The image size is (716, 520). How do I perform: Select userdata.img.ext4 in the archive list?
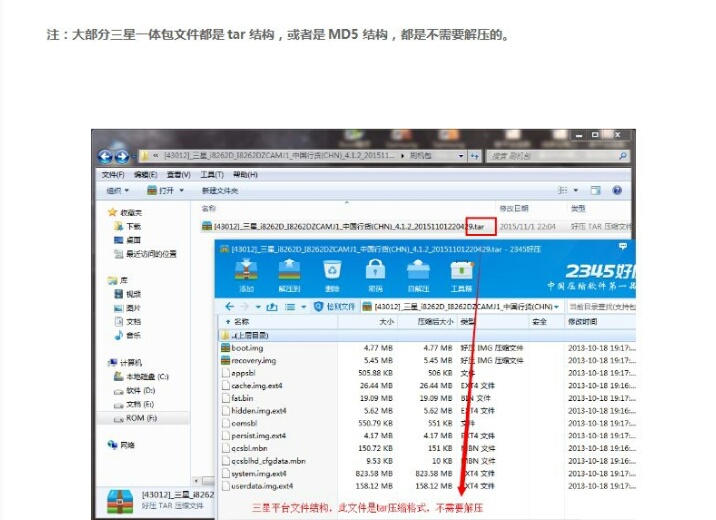[257, 486]
